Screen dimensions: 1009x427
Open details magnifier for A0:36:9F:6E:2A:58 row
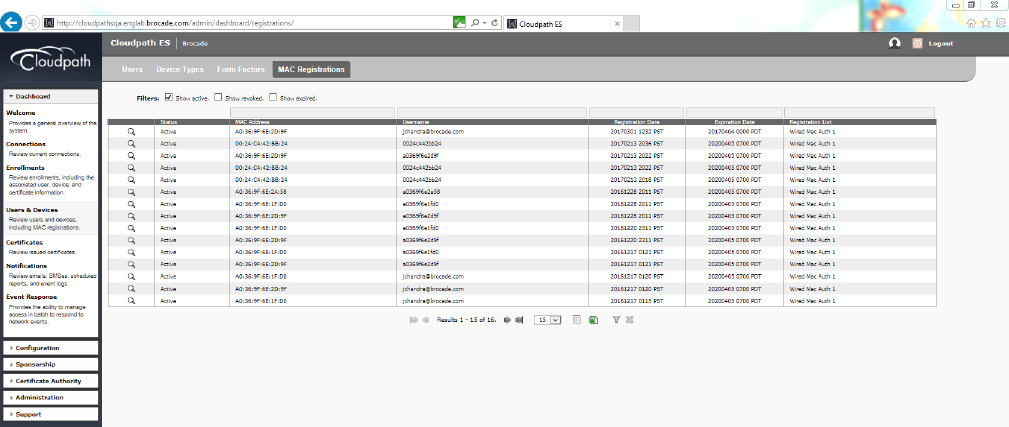point(131,192)
